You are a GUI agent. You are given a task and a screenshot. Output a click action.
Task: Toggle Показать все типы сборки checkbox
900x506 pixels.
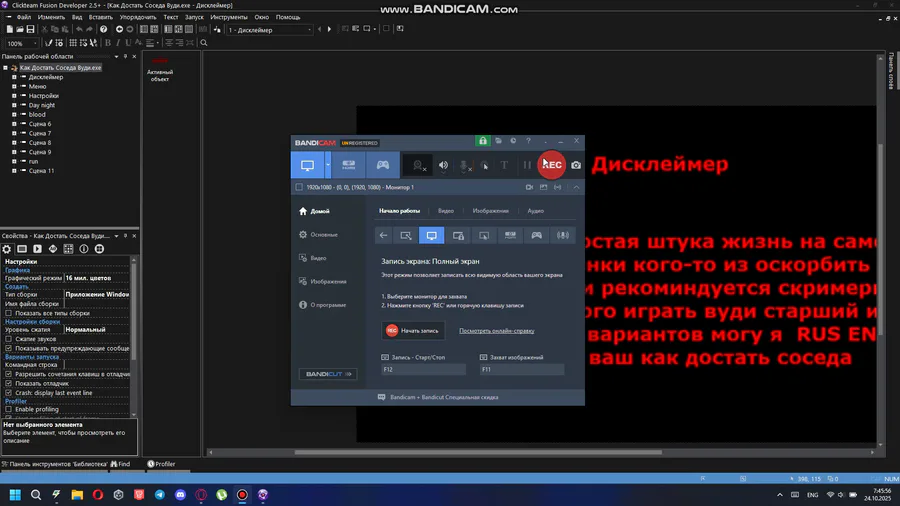(9, 313)
